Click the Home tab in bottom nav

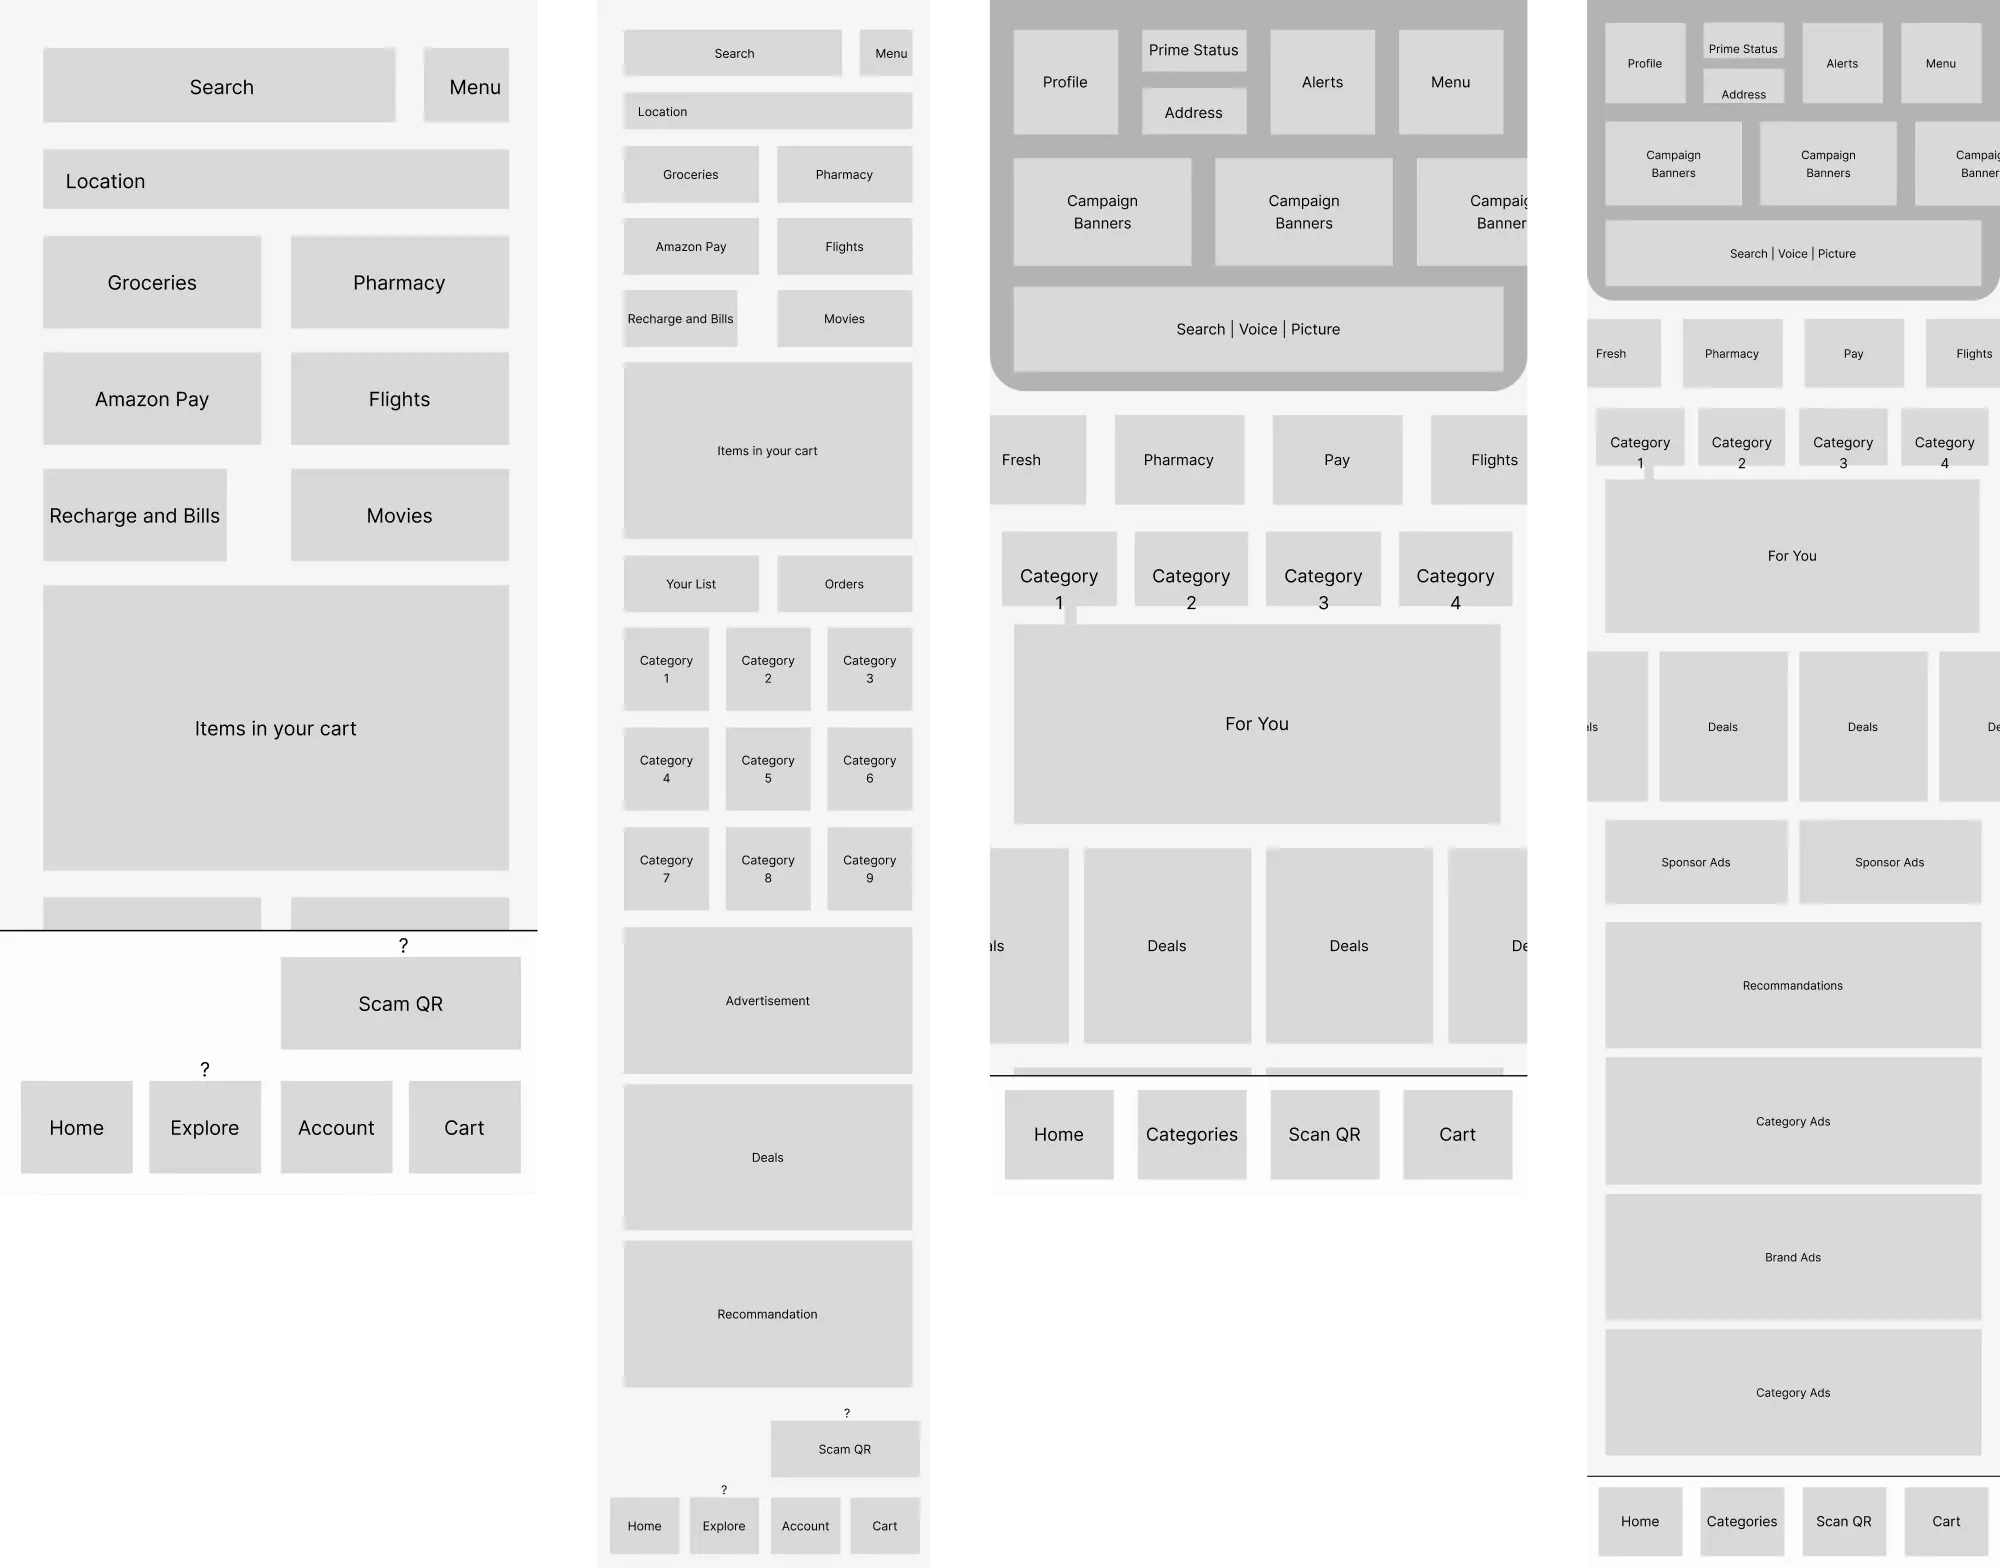pyautogui.click(x=76, y=1126)
